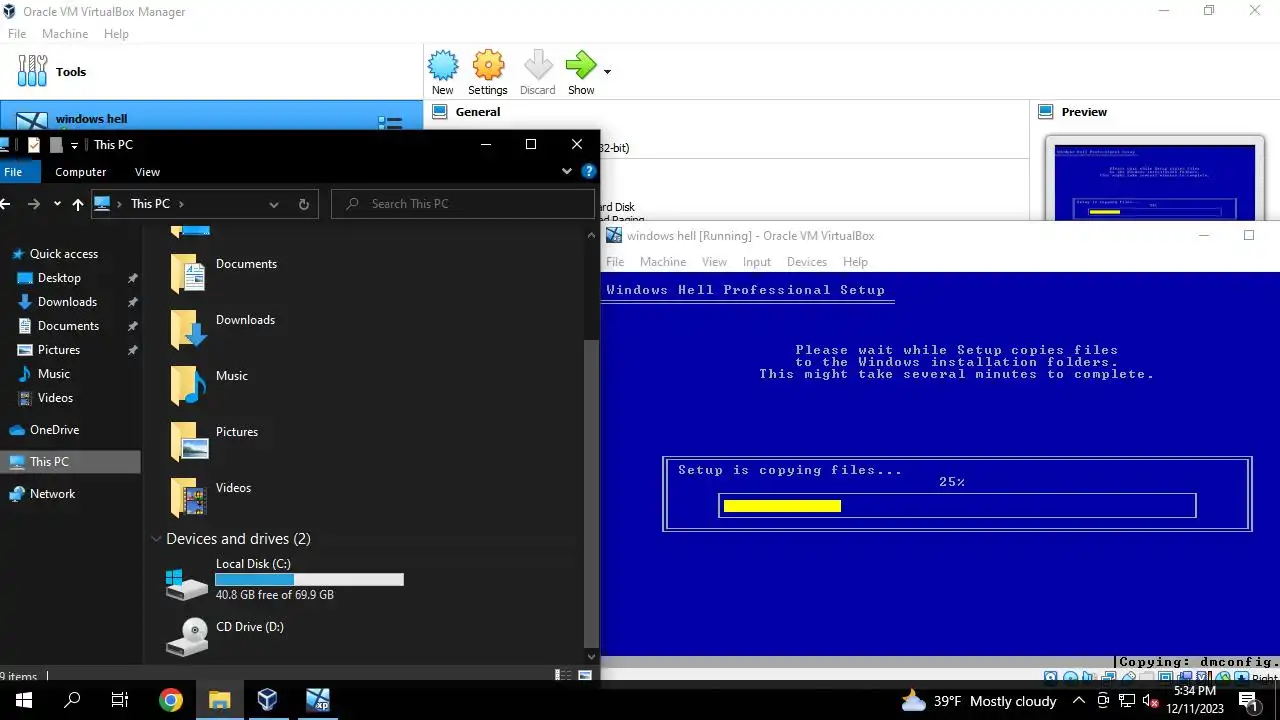Open taskbar Search magnifier

[72, 701]
